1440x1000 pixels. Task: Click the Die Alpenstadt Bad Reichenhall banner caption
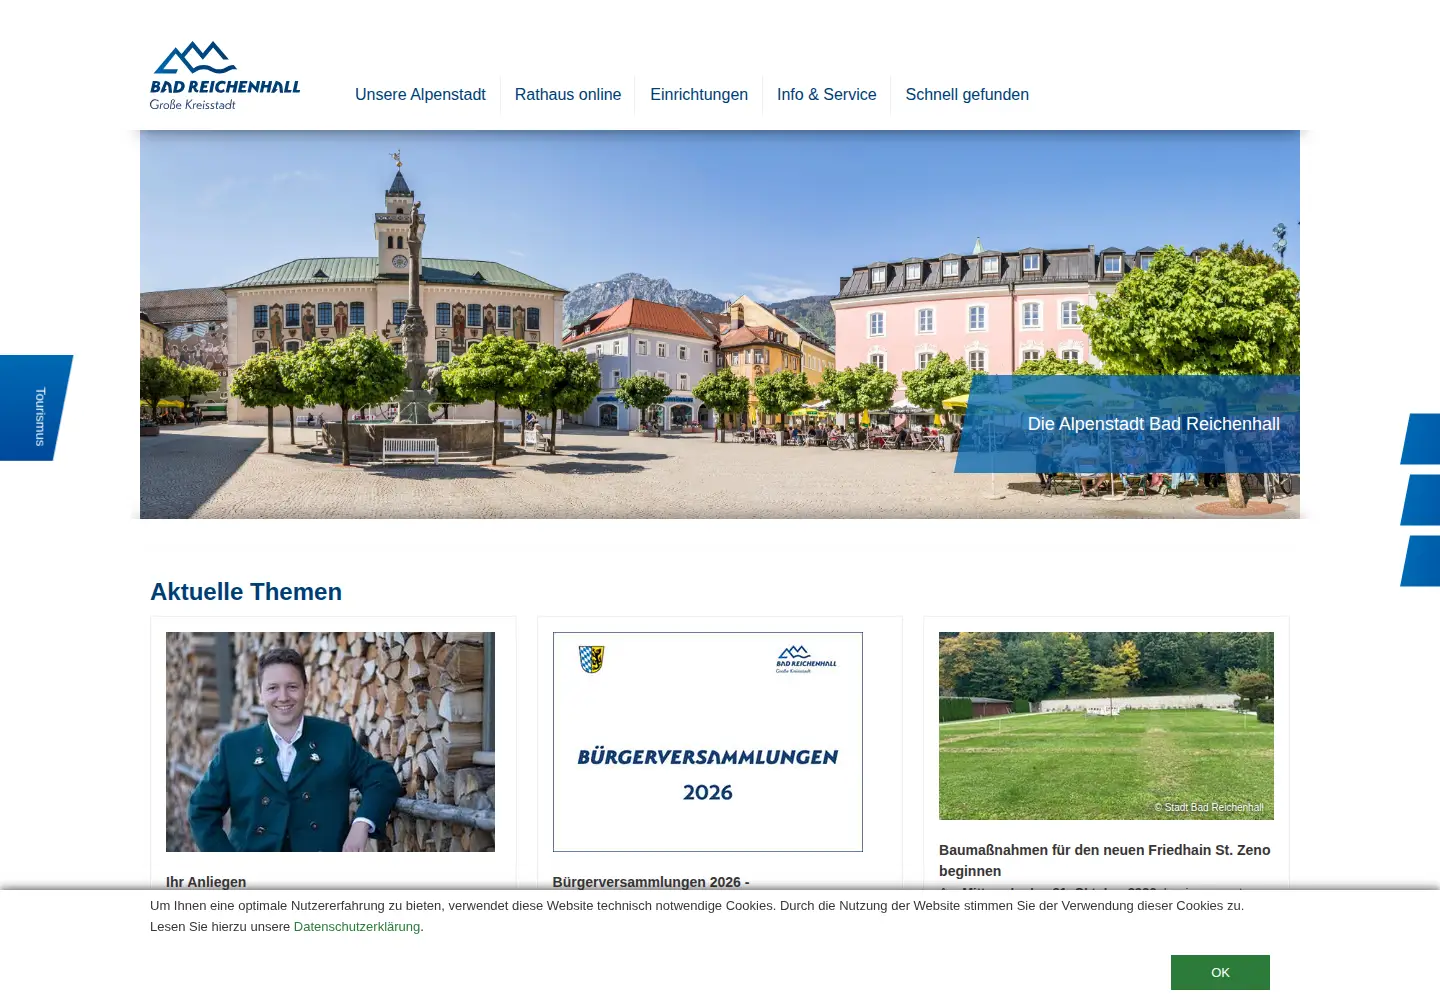tap(1127, 424)
